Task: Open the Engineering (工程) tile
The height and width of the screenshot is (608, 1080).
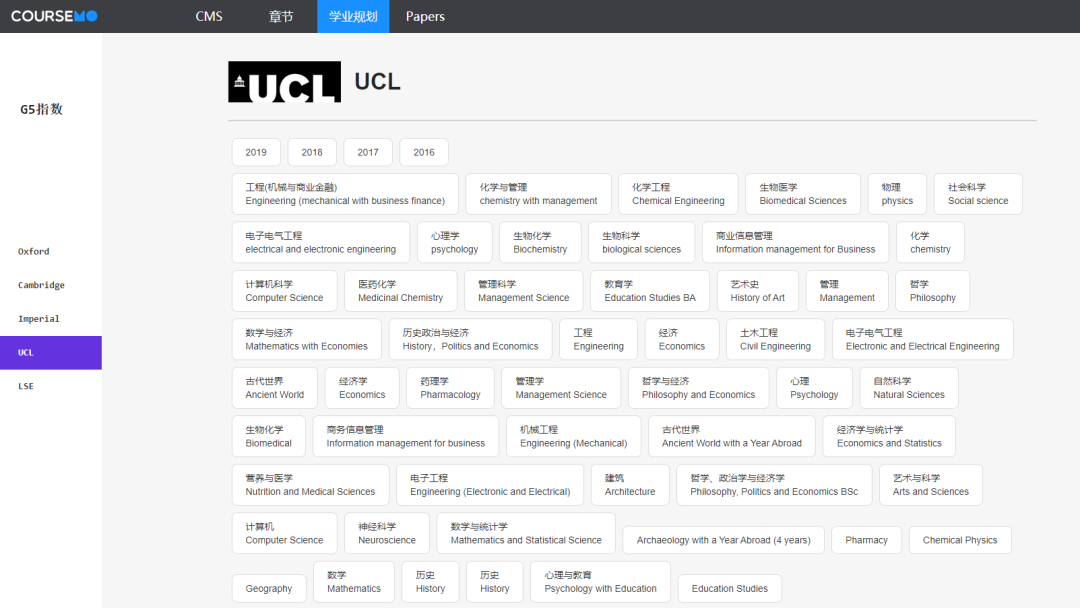Action: click(x=599, y=339)
